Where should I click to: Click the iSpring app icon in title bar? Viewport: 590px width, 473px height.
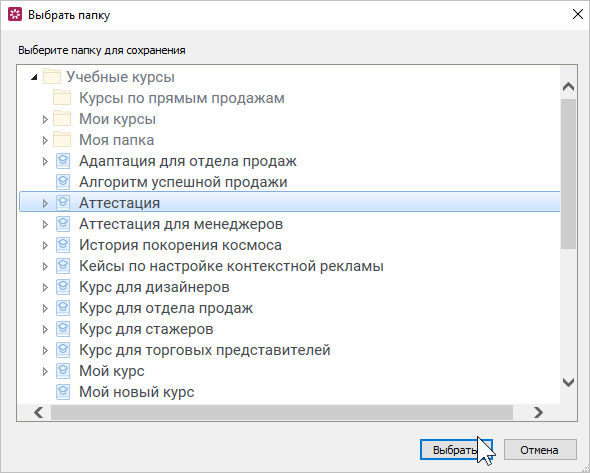[x=15, y=15]
